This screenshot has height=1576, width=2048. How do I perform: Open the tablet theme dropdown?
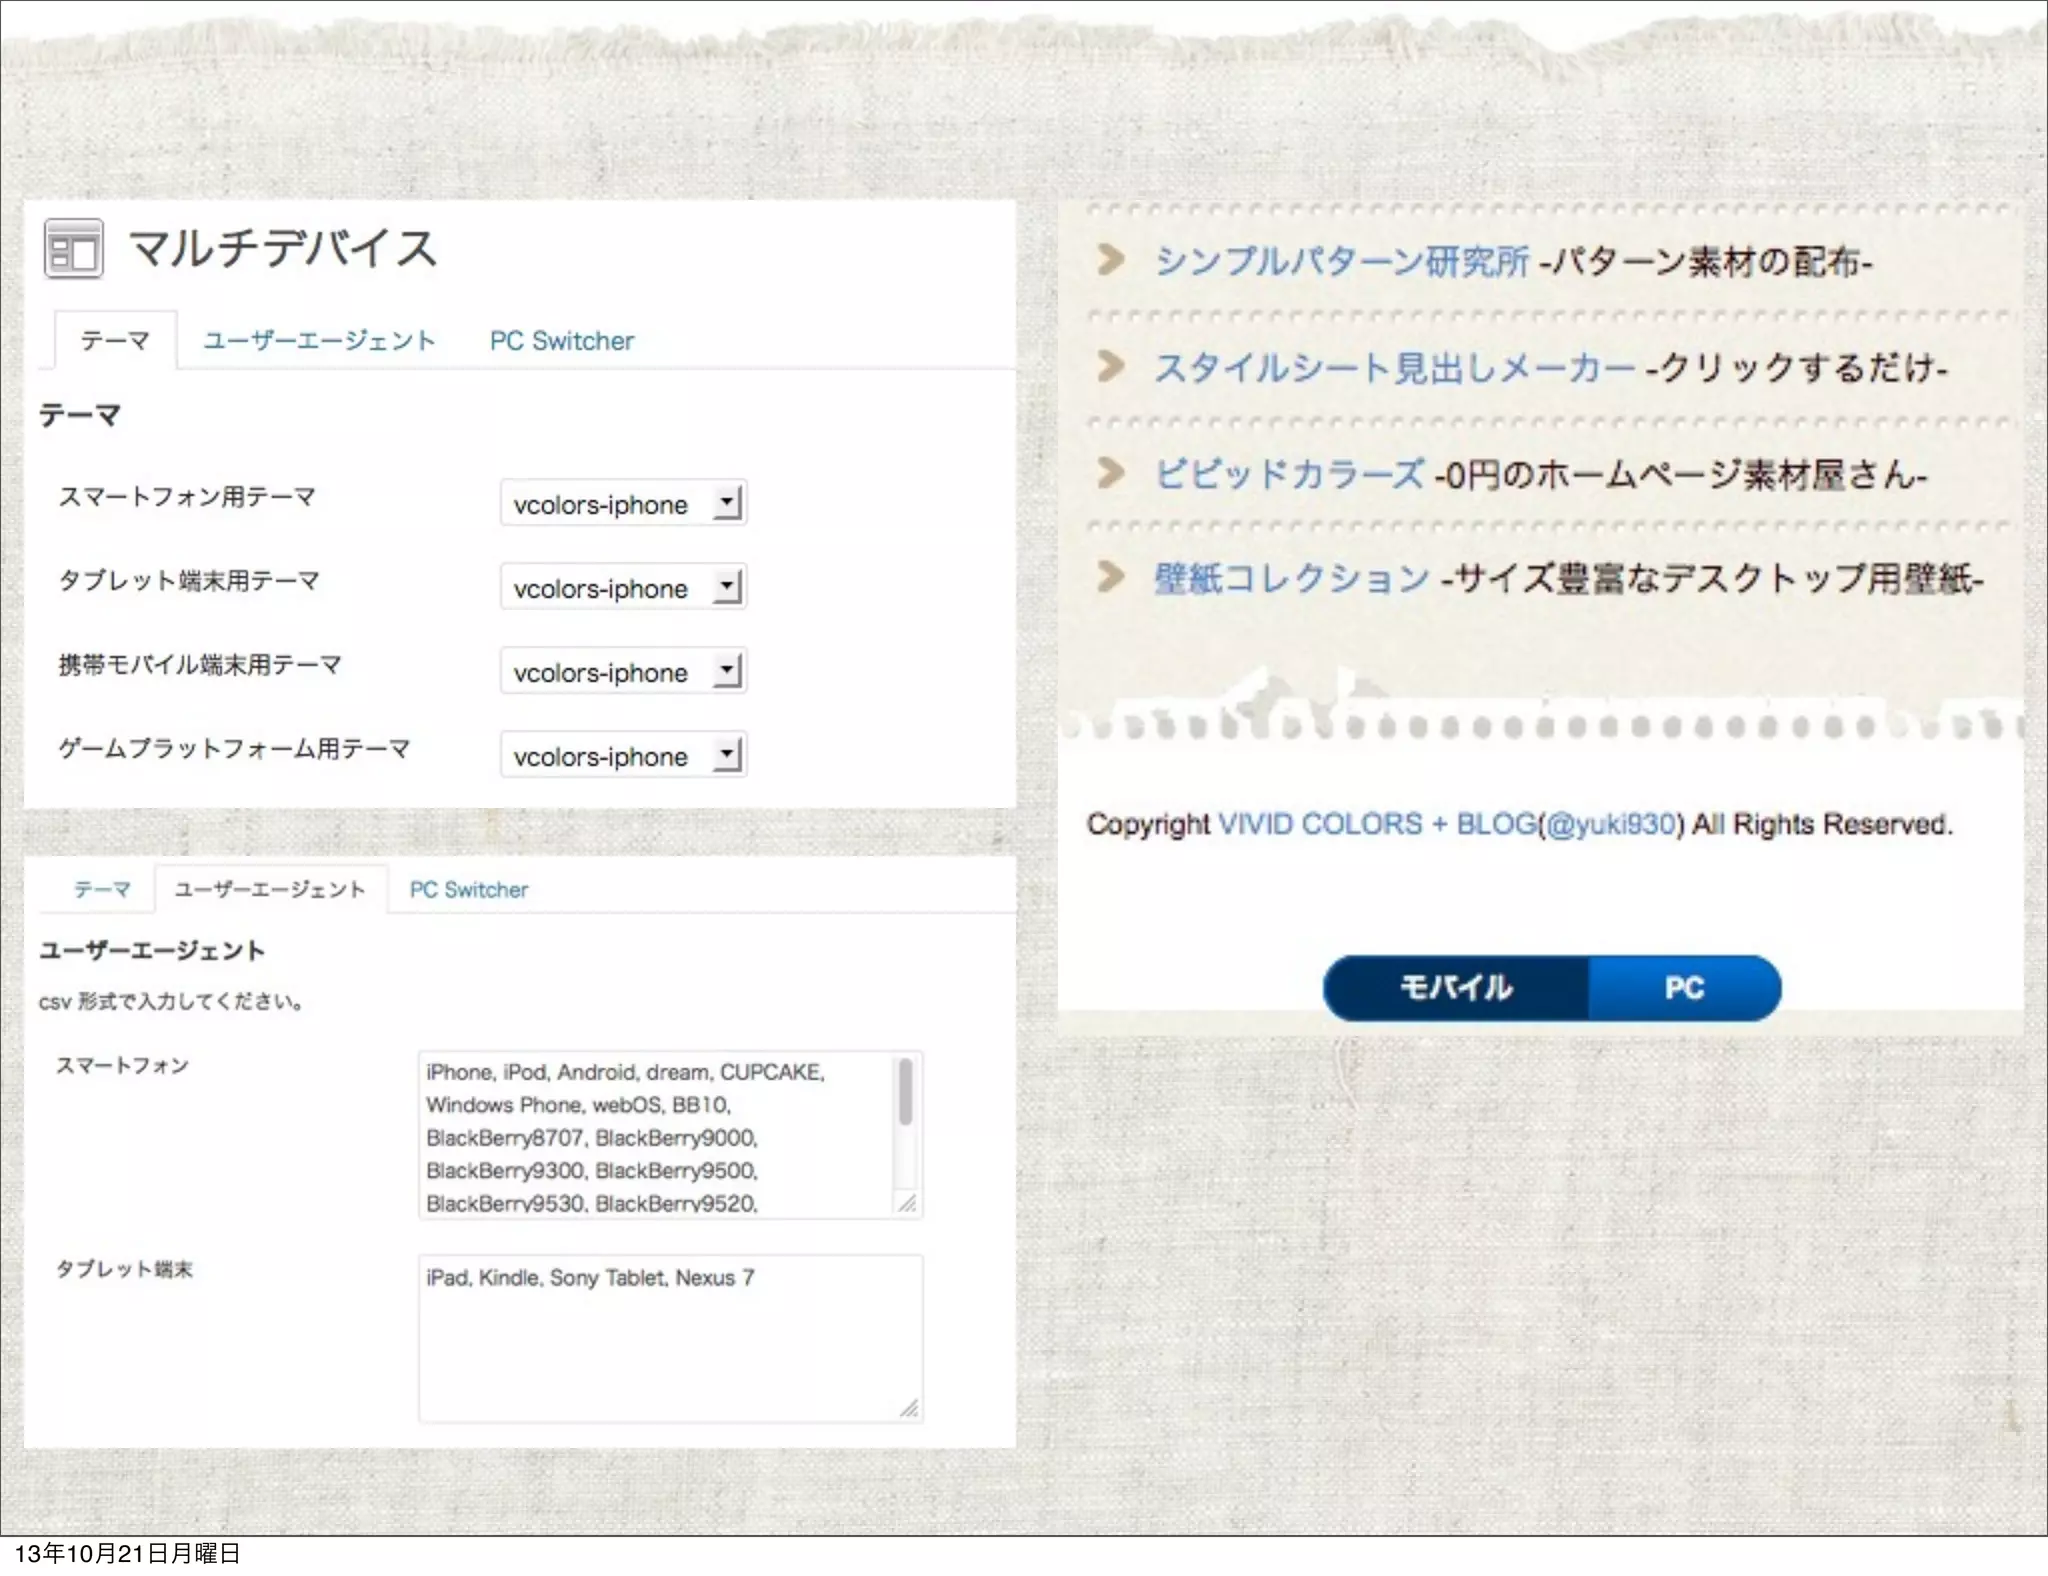pyautogui.click(x=624, y=587)
